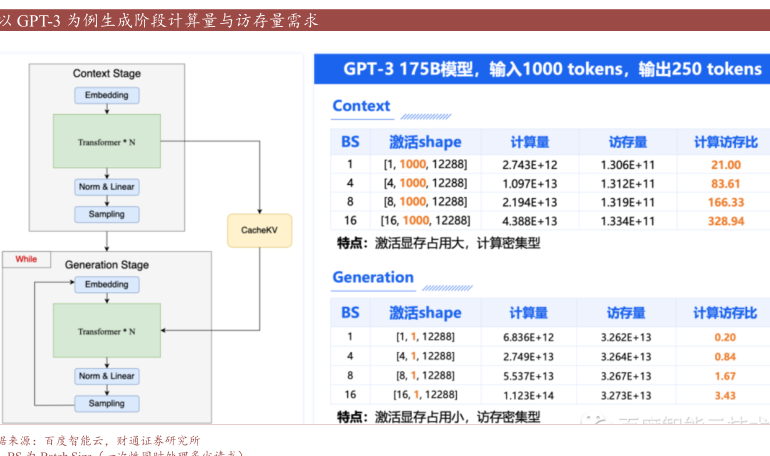Click 激活shape header in the Generation table
The image size is (770, 456).
tap(425, 313)
